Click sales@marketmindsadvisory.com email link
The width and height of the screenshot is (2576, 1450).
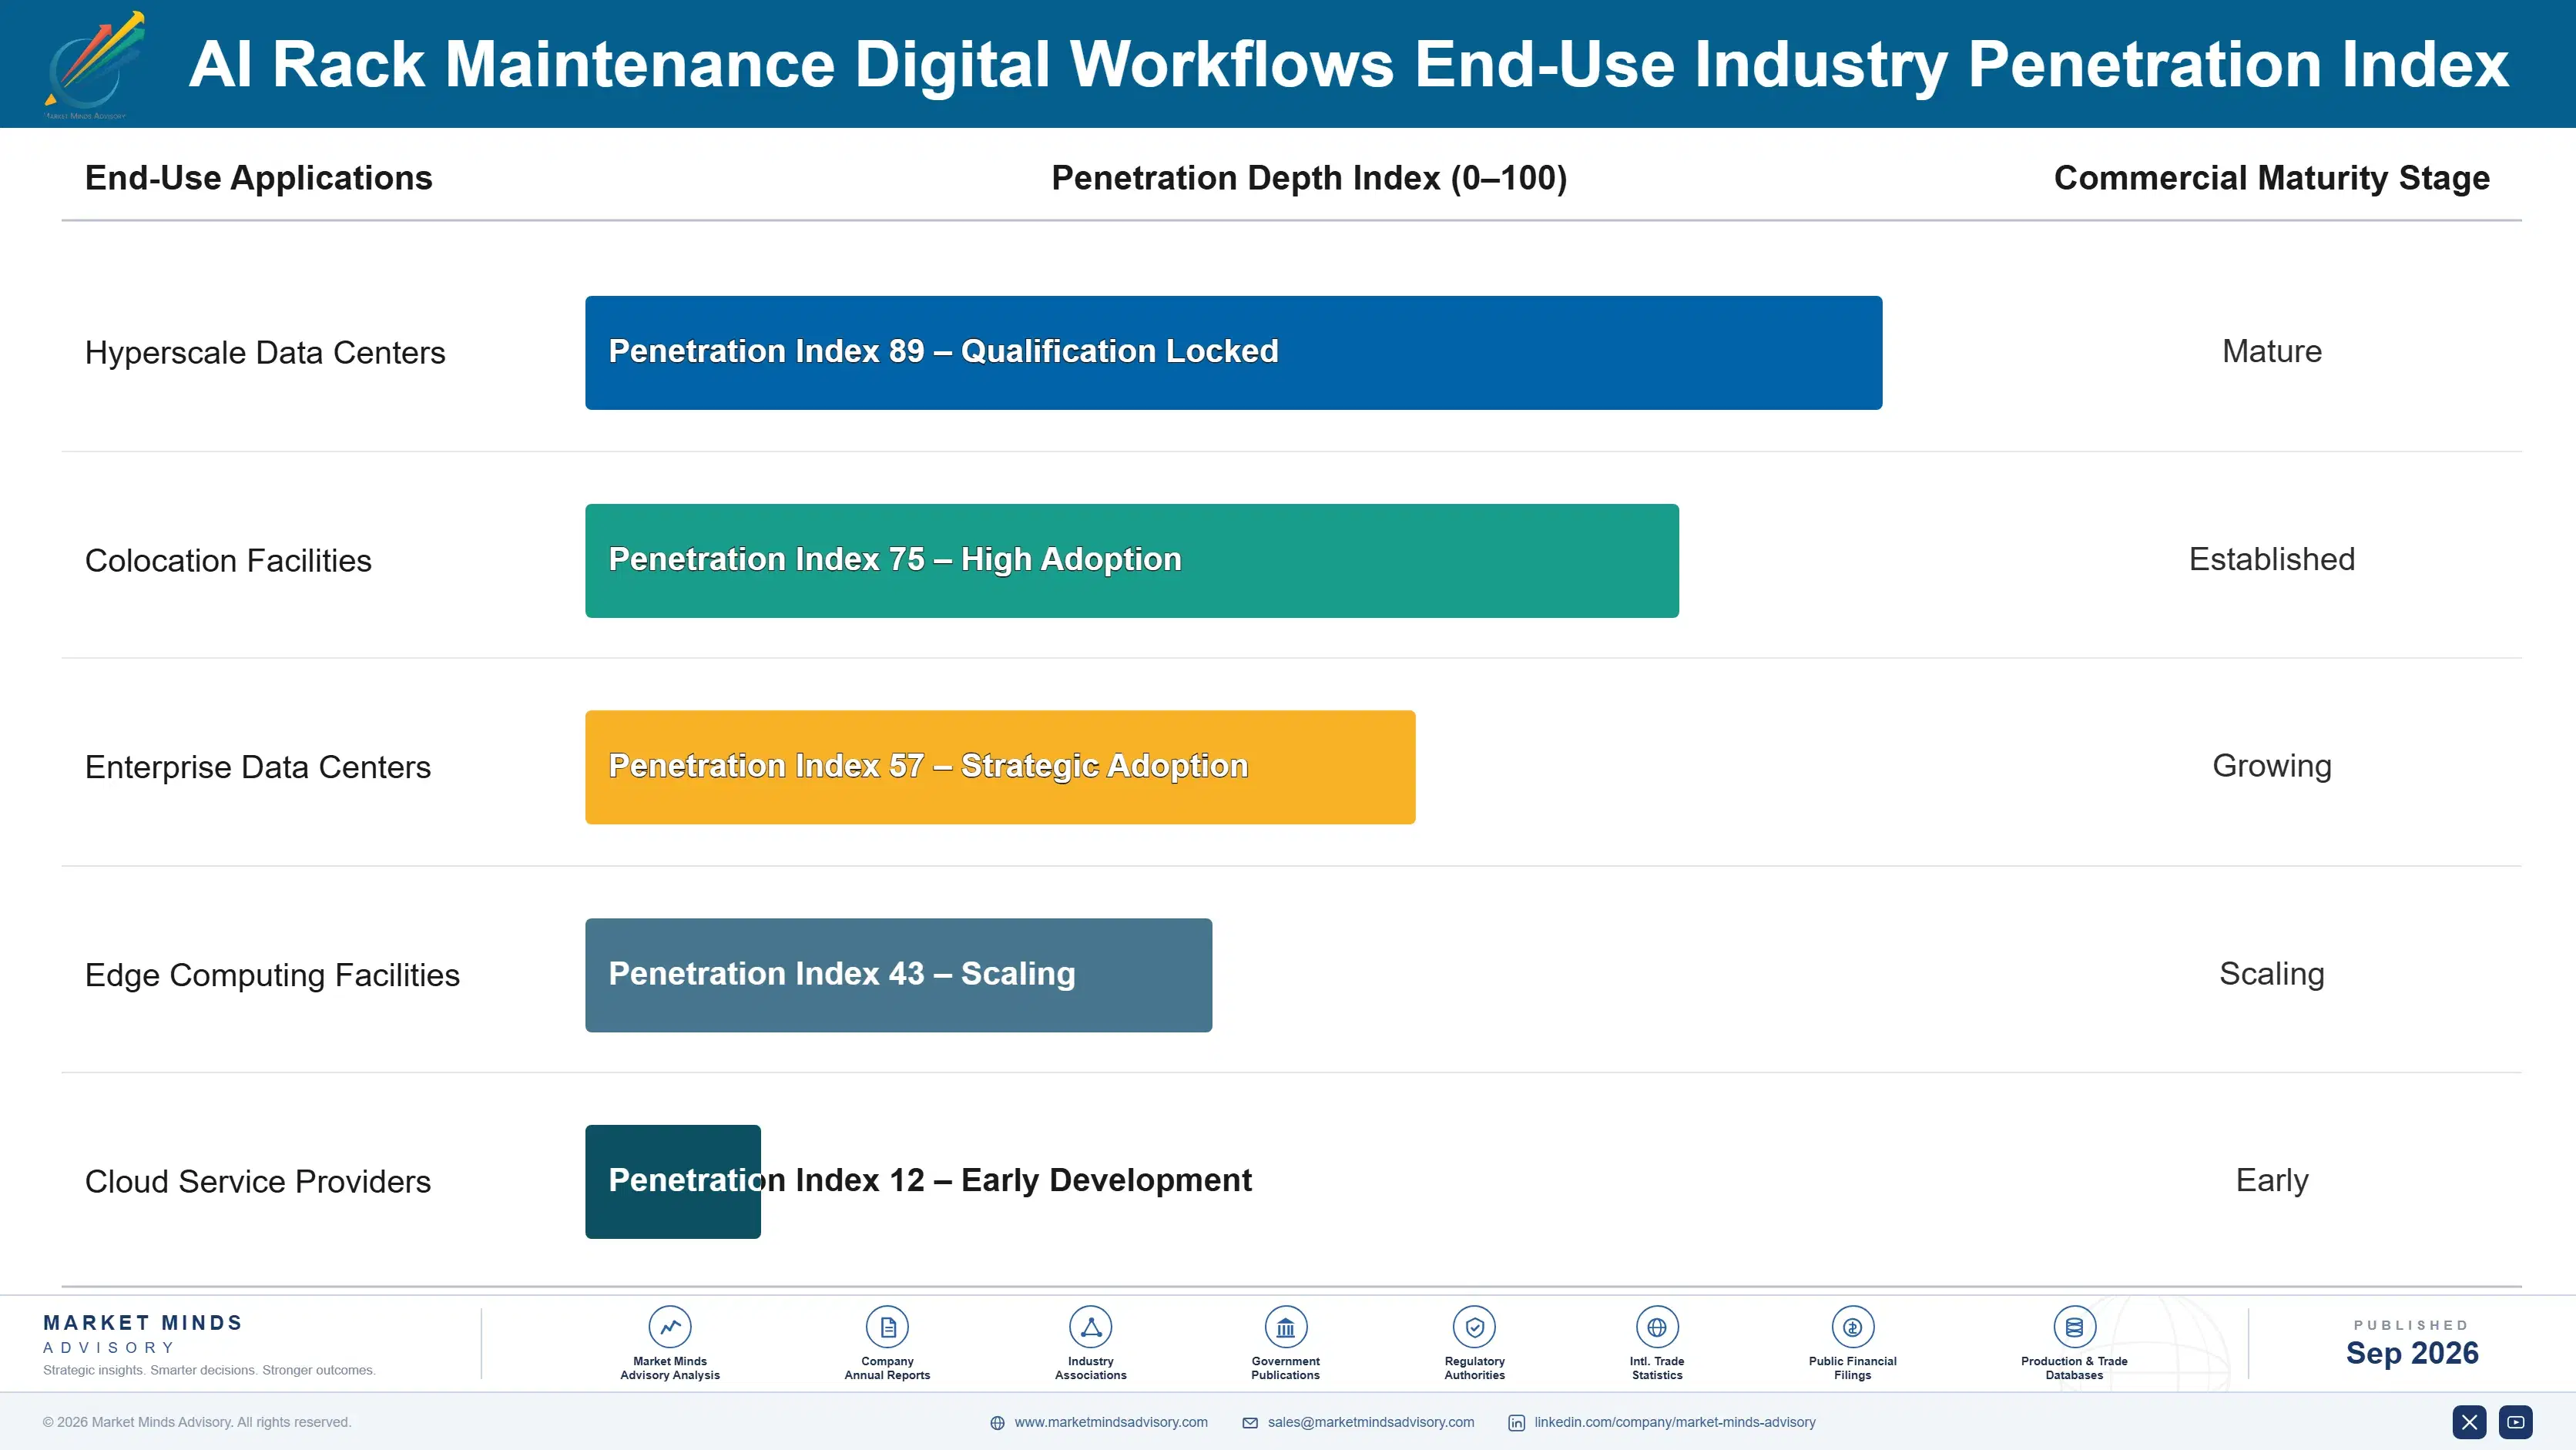pyautogui.click(x=1371, y=1422)
